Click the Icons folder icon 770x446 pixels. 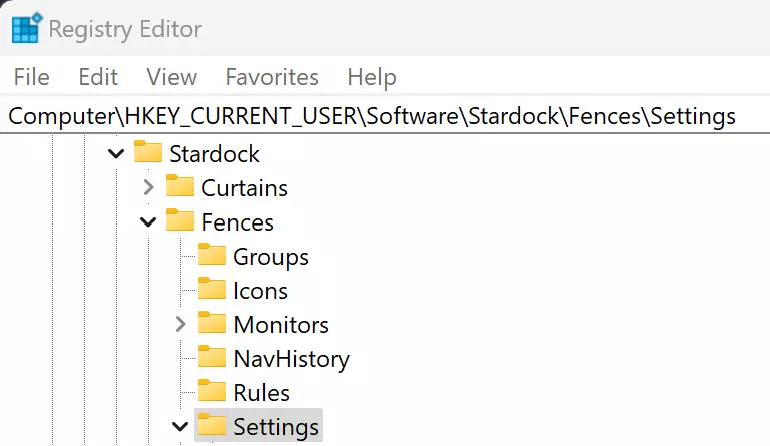[x=212, y=290]
